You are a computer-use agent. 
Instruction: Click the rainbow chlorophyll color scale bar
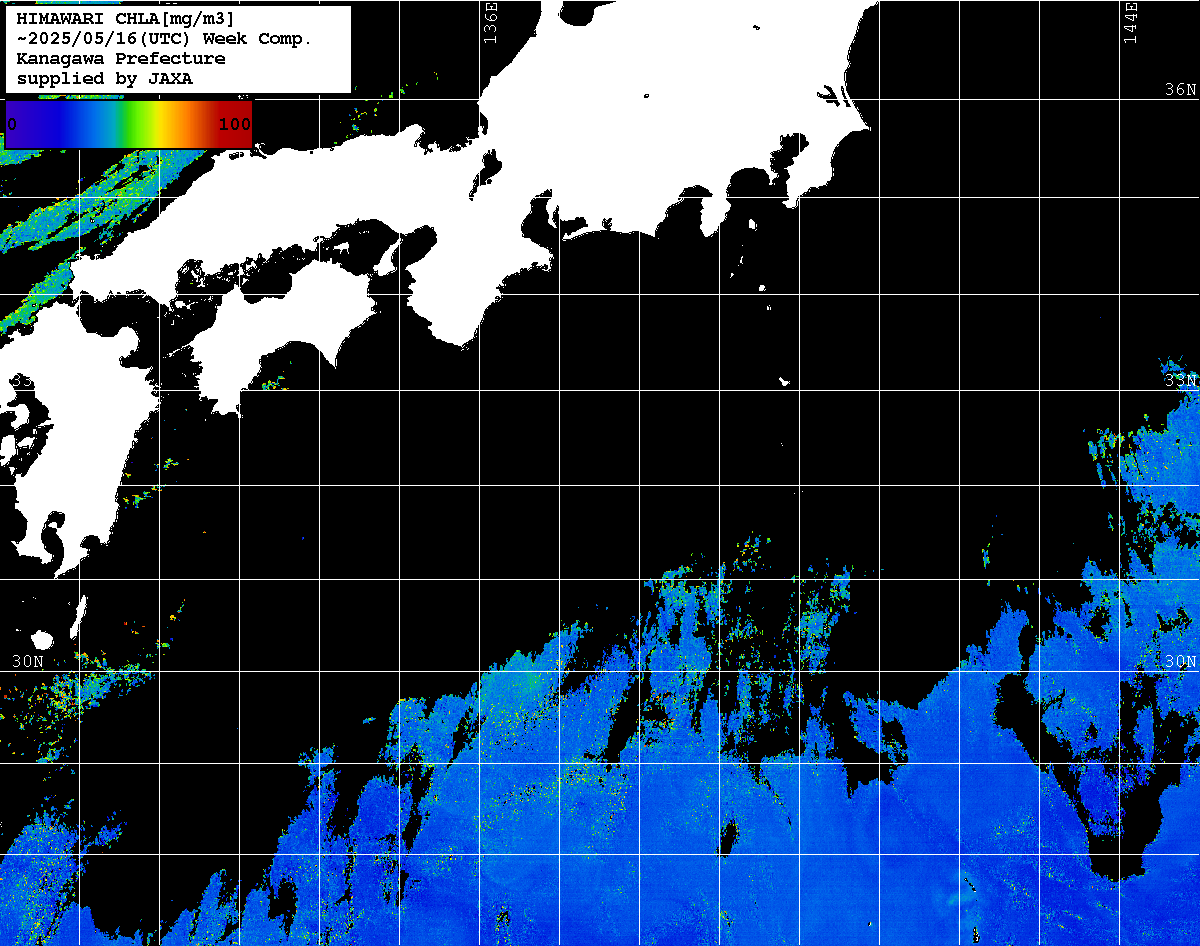click(128, 124)
